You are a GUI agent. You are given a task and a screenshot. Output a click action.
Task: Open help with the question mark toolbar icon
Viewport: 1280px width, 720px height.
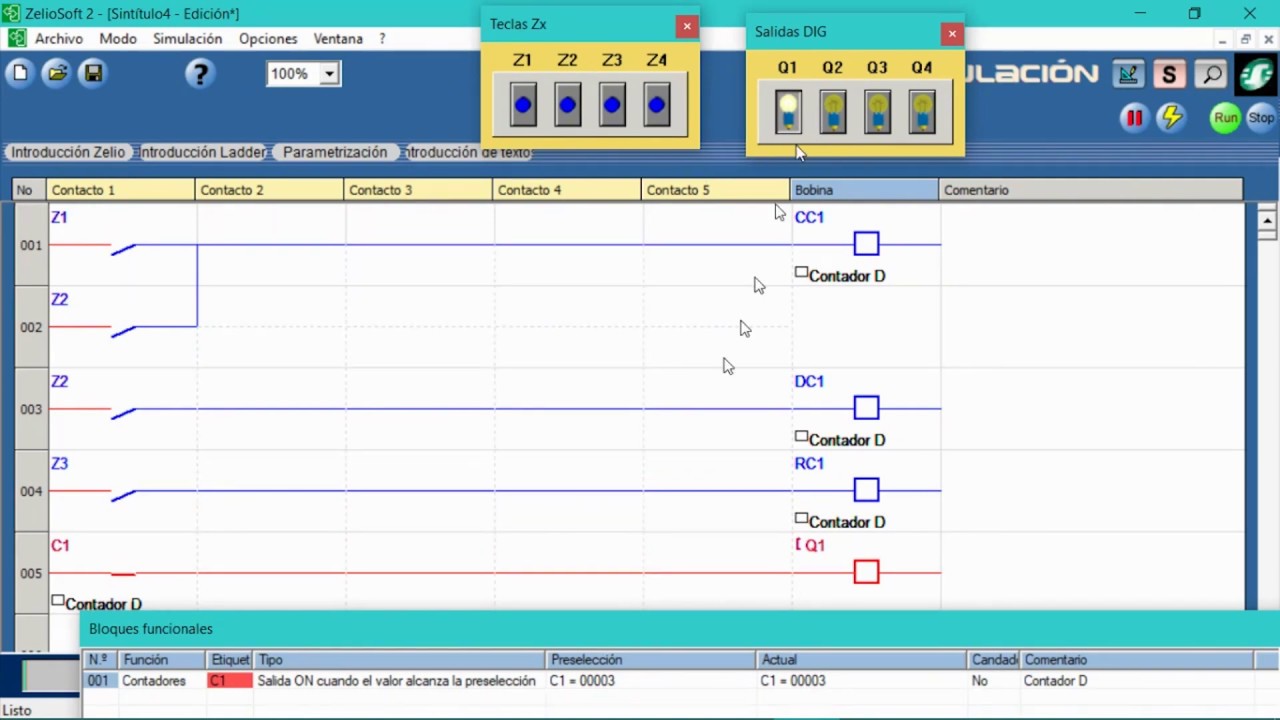[x=200, y=73]
